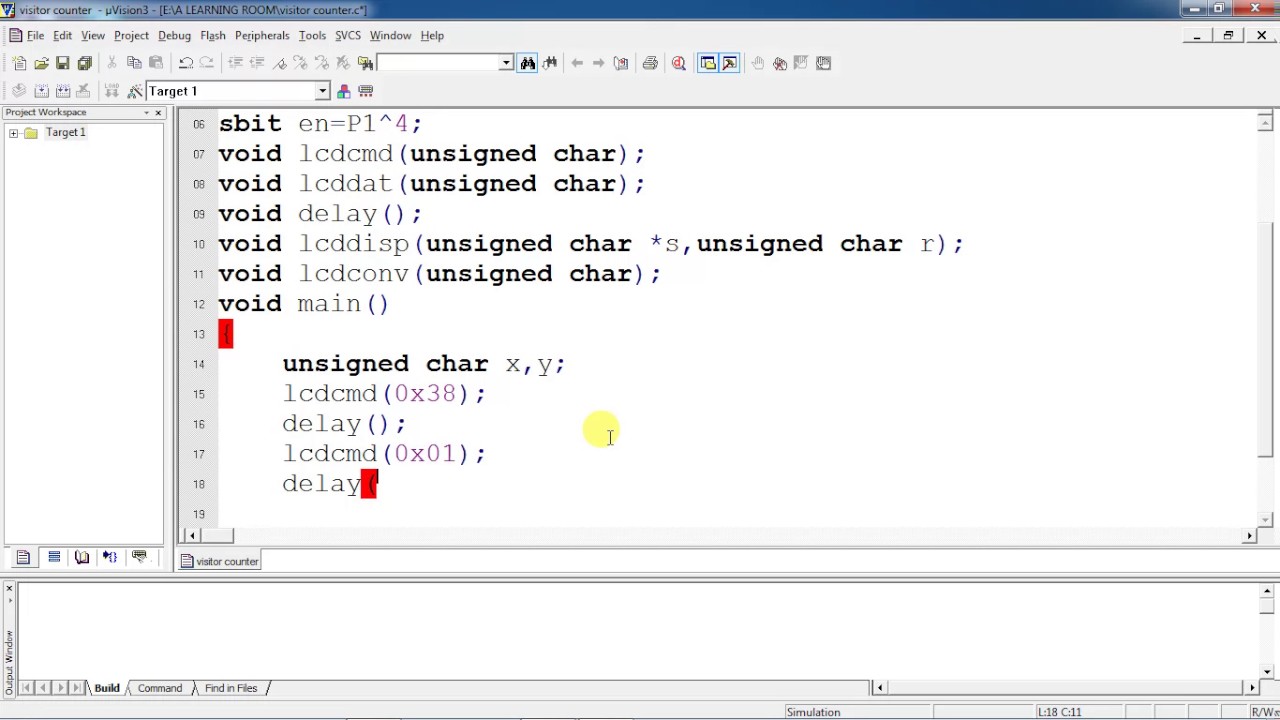
Task: Open the Books tab icon in workspace
Action: [82, 557]
